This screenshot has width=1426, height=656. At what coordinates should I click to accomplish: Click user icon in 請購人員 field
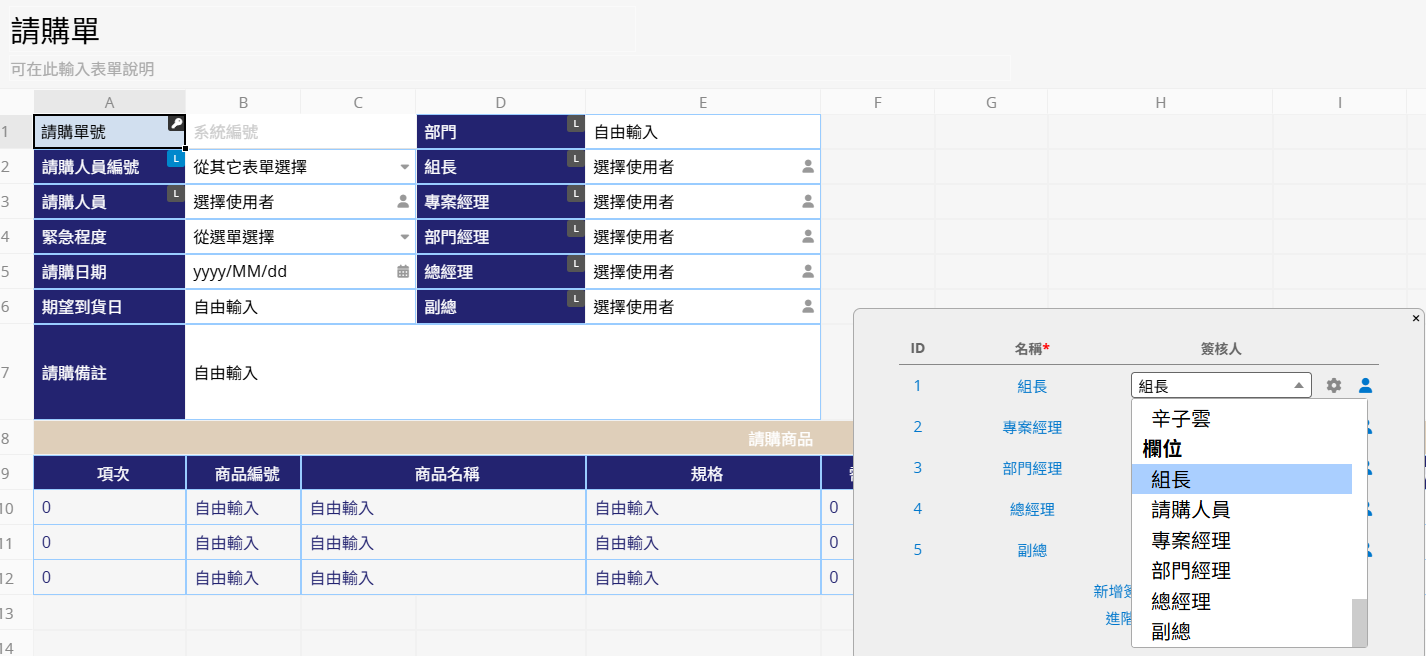404,201
